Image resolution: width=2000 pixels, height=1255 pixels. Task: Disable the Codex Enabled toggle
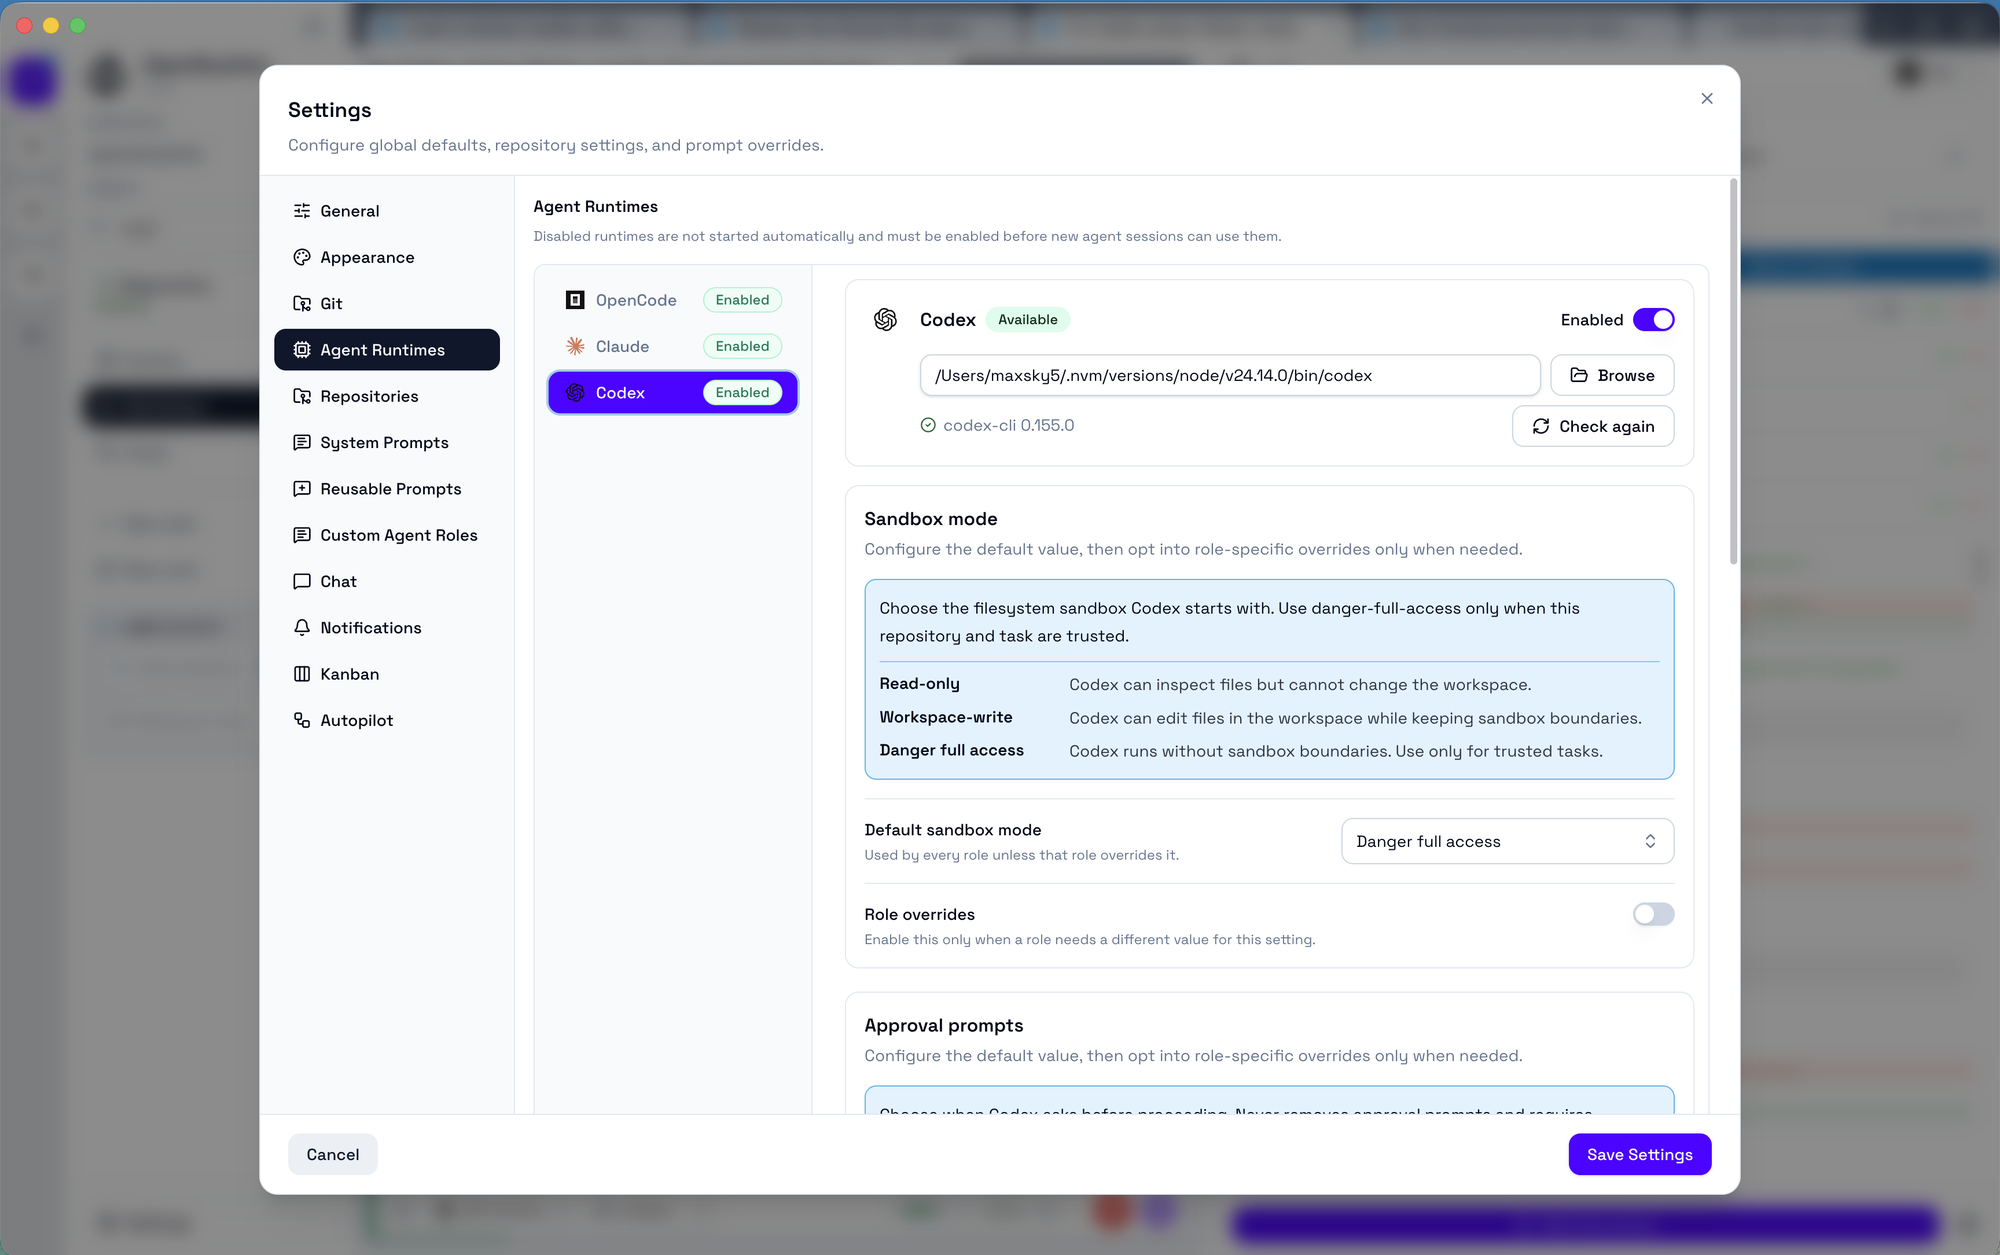pyautogui.click(x=1653, y=319)
